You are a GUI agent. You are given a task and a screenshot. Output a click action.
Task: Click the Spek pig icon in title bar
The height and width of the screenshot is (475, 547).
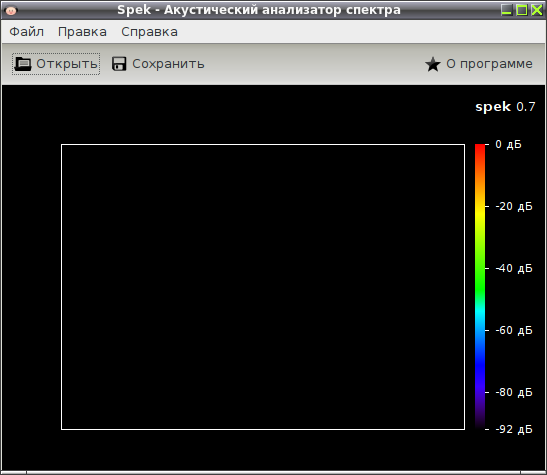point(11,10)
